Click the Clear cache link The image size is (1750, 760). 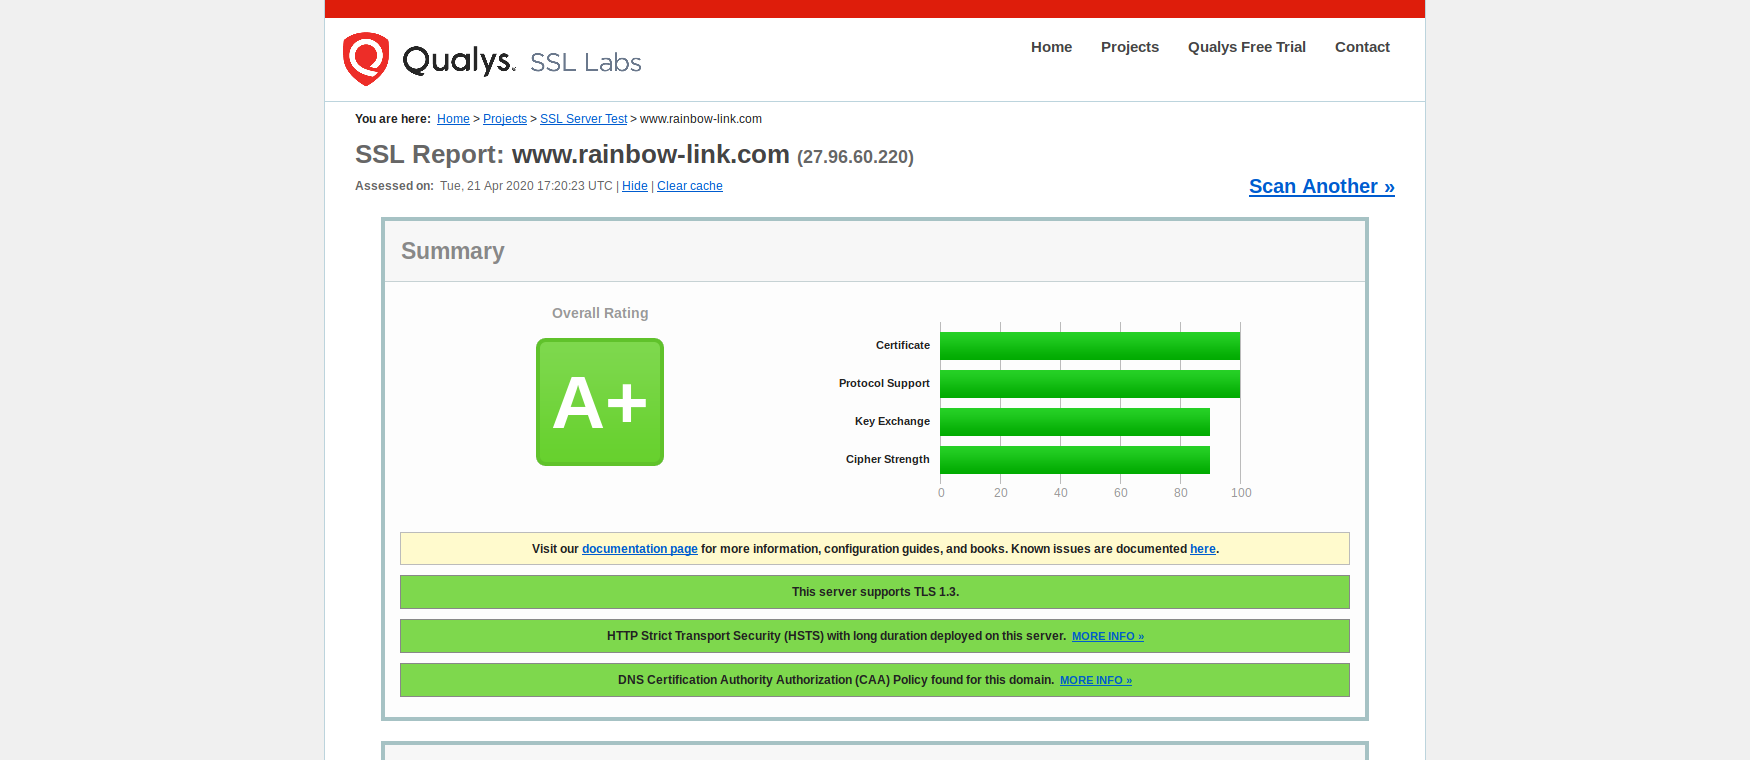click(x=690, y=186)
